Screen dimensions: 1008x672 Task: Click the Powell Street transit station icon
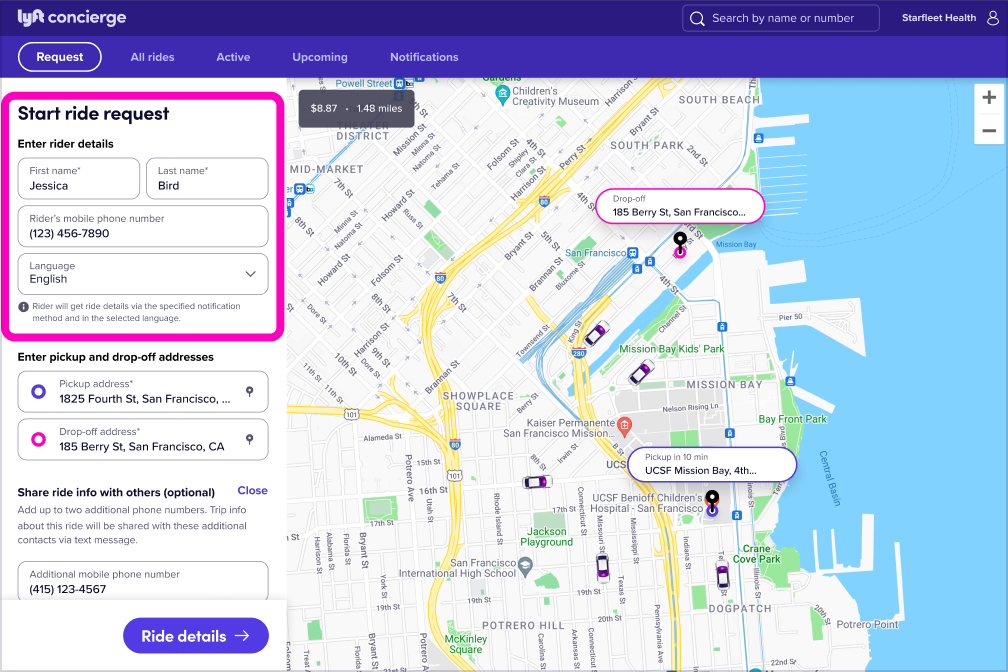[x=400, y=84]
